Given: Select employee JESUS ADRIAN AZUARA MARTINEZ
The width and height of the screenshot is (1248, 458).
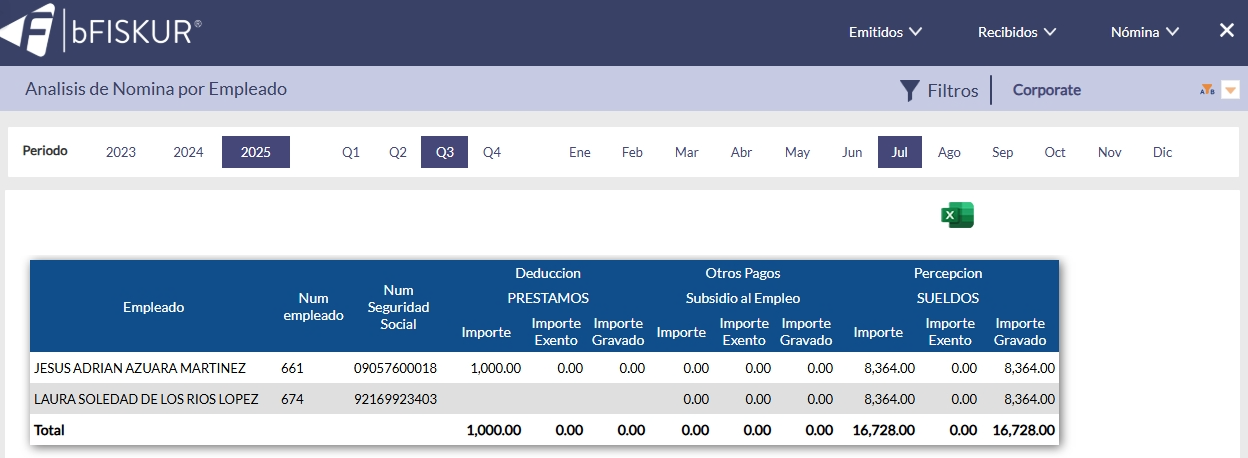Looking at the screenshot, I should (140, 368).
